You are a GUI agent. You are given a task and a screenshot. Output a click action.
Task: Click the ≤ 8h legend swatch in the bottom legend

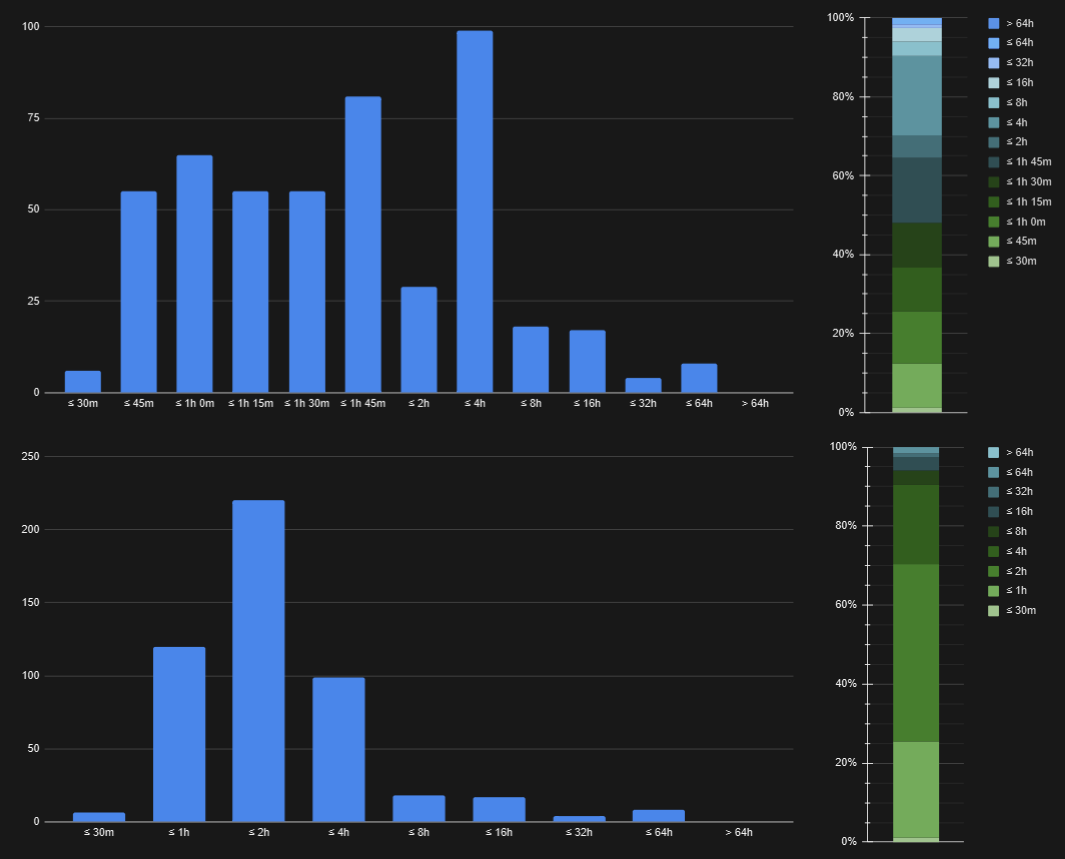(x=994, y=532)
